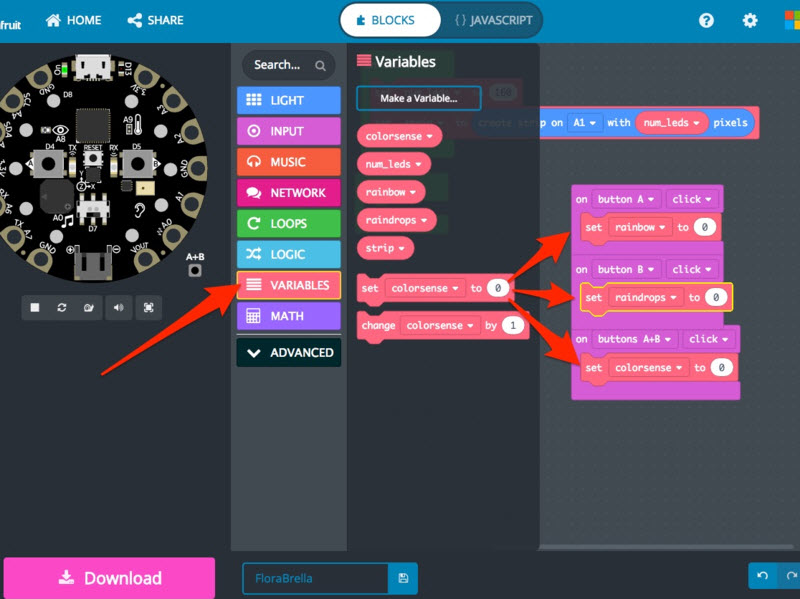Open the Help question mark icon

click(x=706, y=20)
